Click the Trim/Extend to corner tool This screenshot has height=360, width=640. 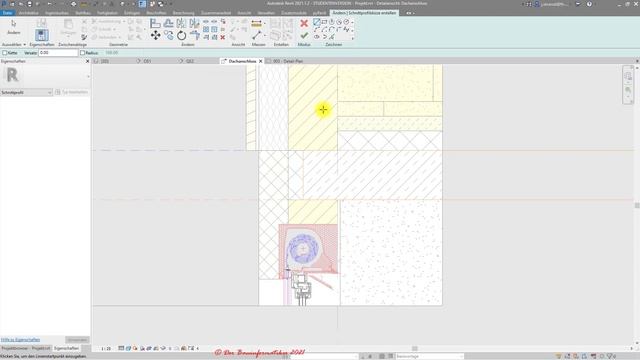click(195, 36)
